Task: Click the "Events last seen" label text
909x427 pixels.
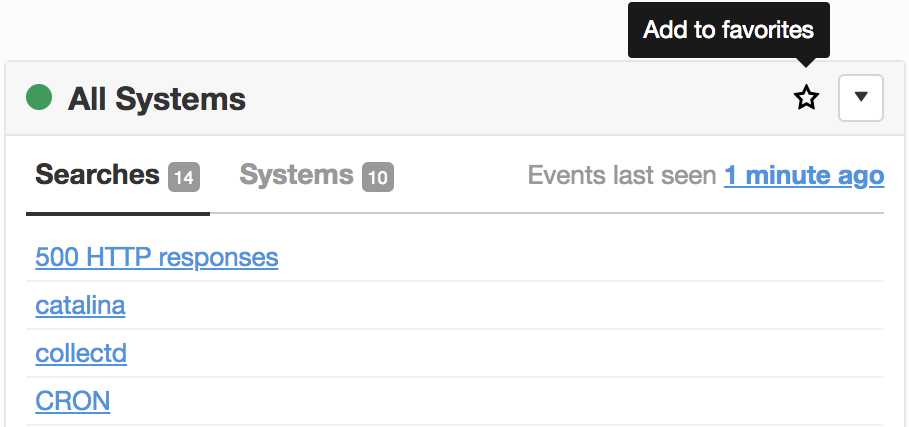Action: click(622, 175)
